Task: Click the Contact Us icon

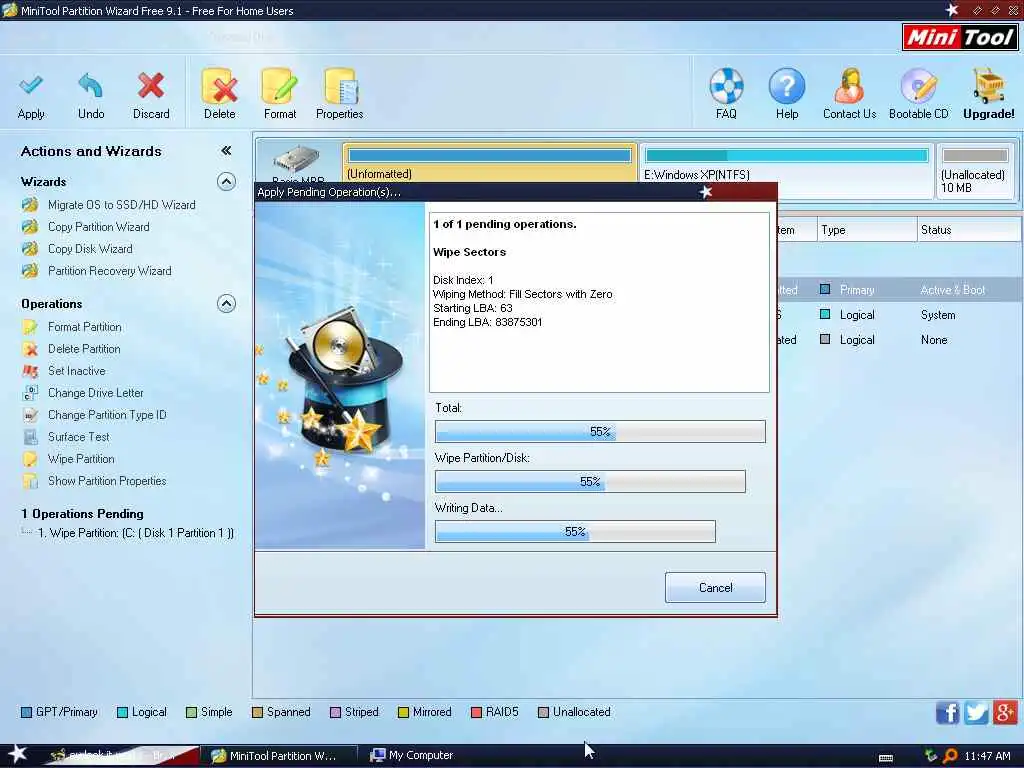Action: point(849,86)
